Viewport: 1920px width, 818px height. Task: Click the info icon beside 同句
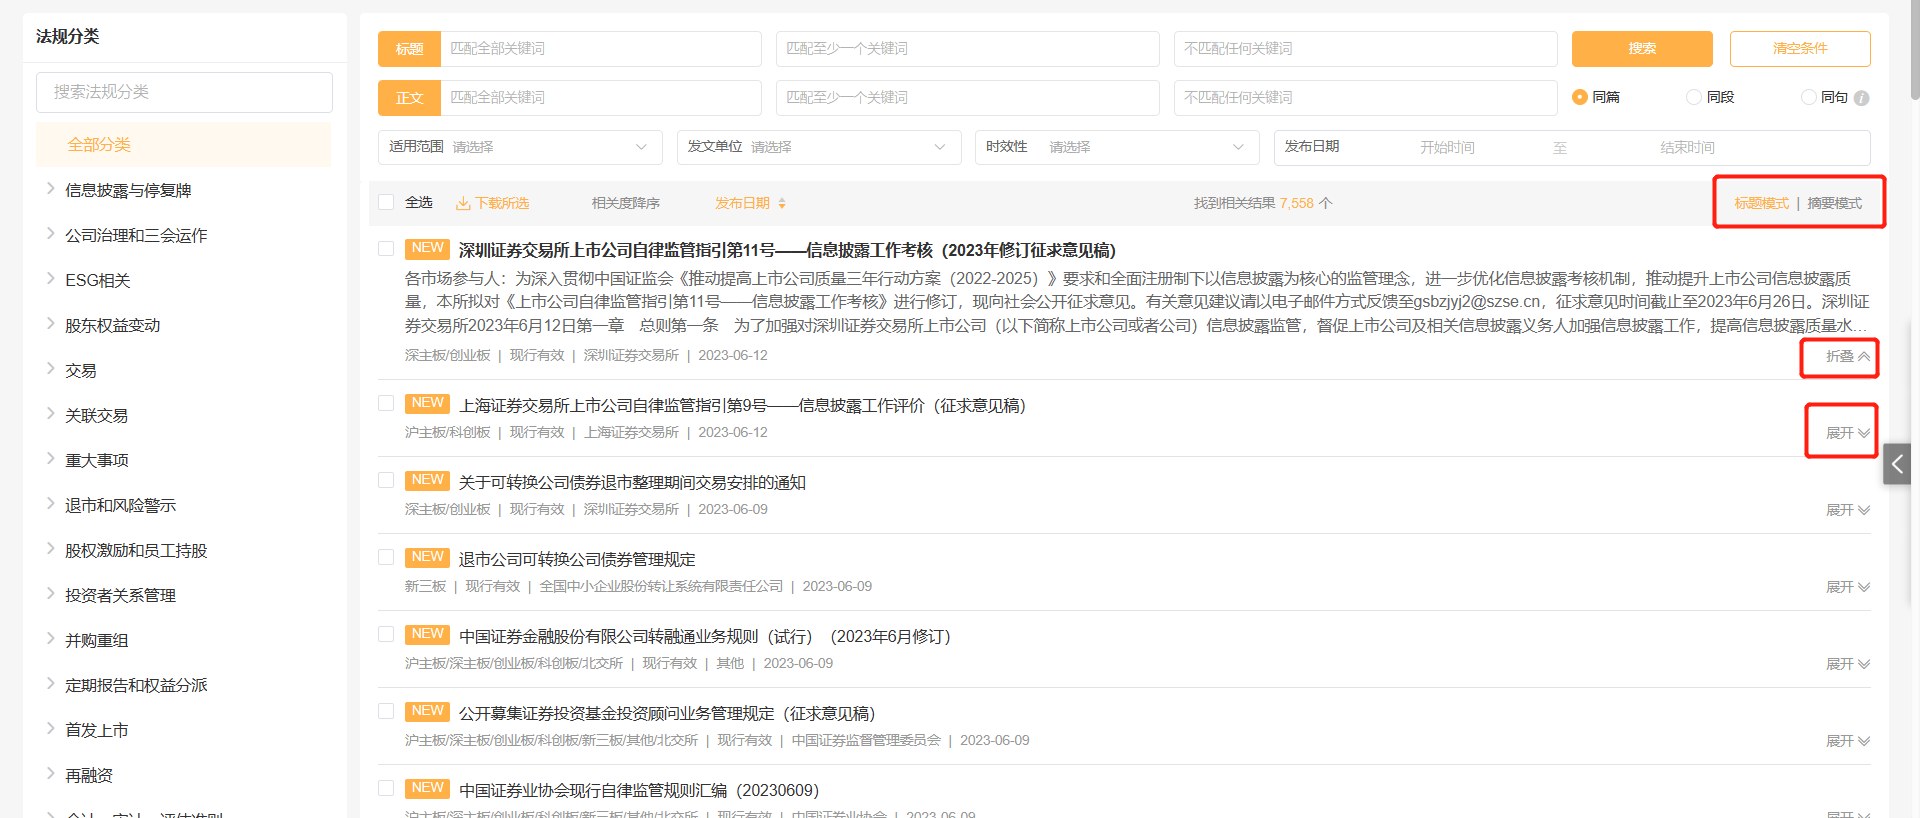(1861, 98)
